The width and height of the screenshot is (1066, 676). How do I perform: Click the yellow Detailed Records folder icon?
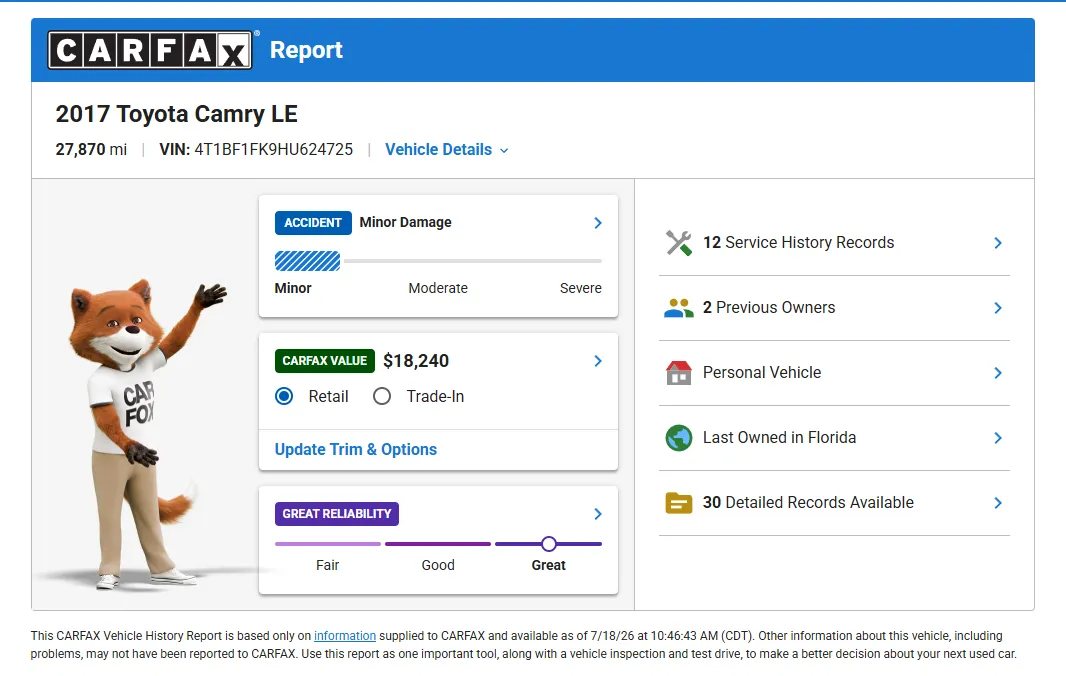[x=678, y=503]
